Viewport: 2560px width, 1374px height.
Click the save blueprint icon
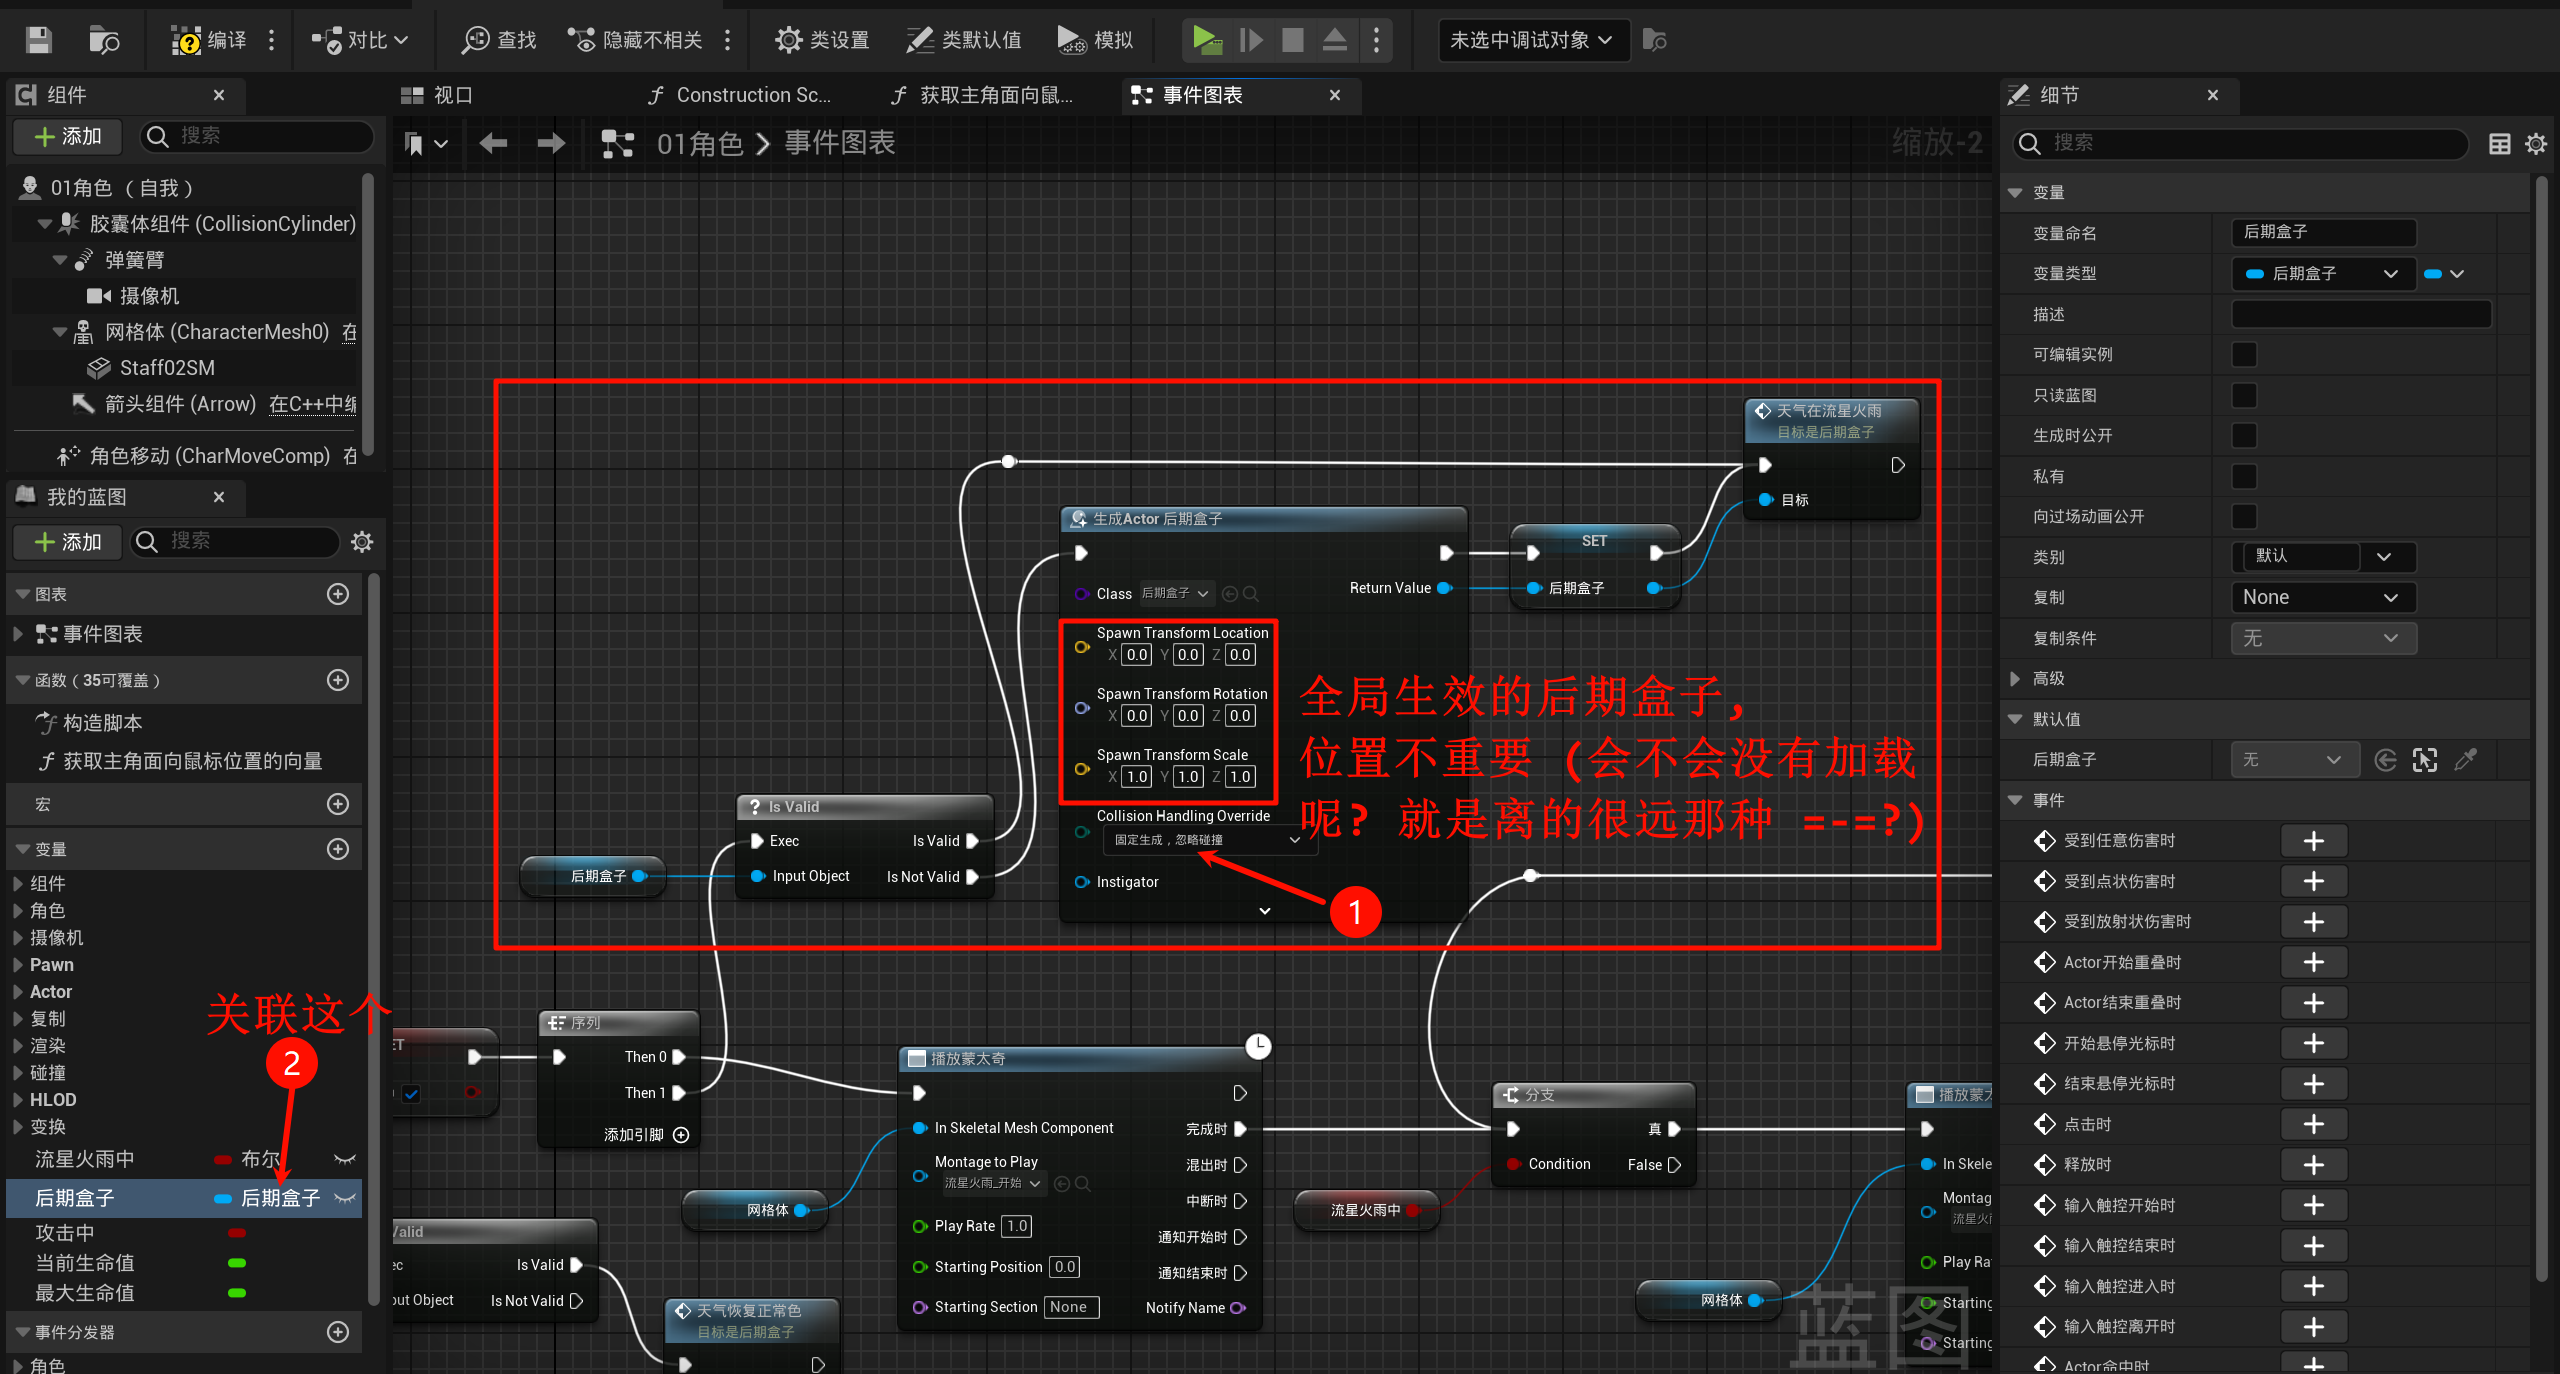(x=38, y=40)
